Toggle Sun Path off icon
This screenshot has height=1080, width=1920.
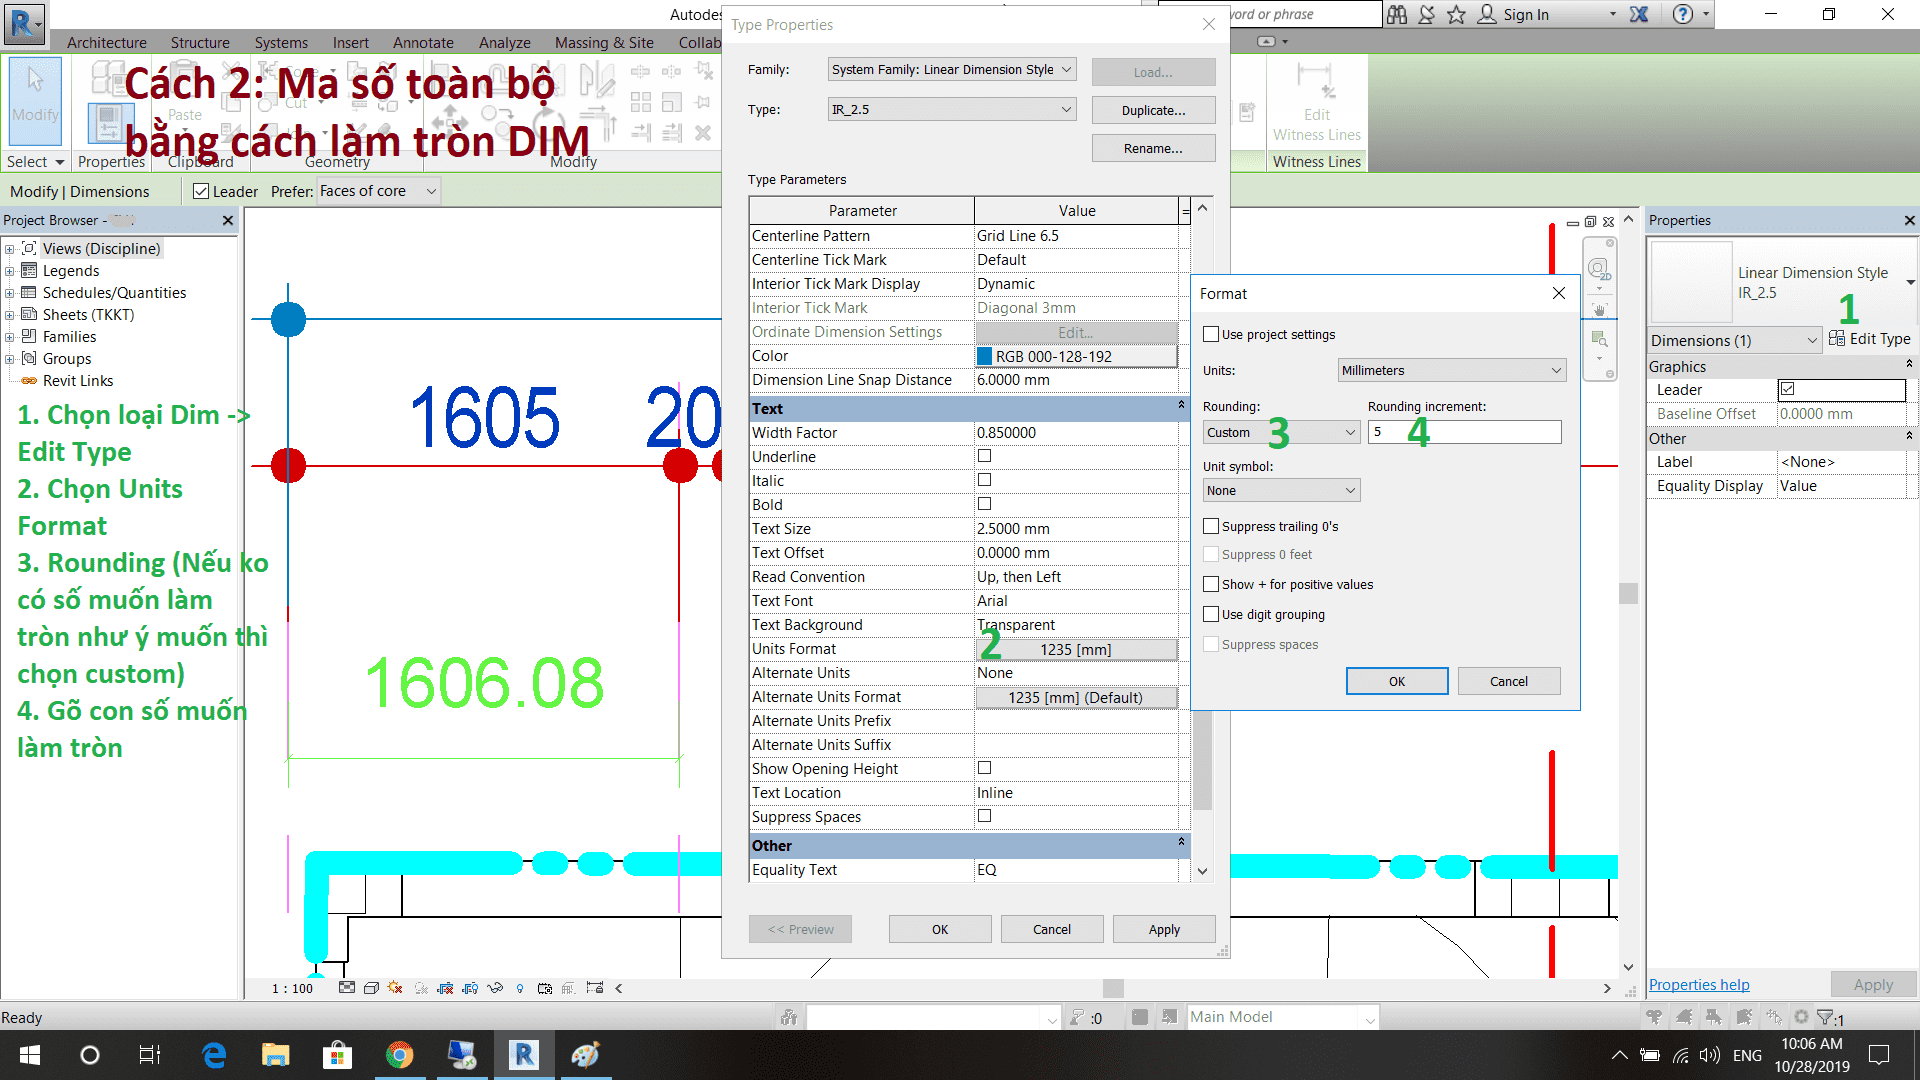(x=395, y=988)
